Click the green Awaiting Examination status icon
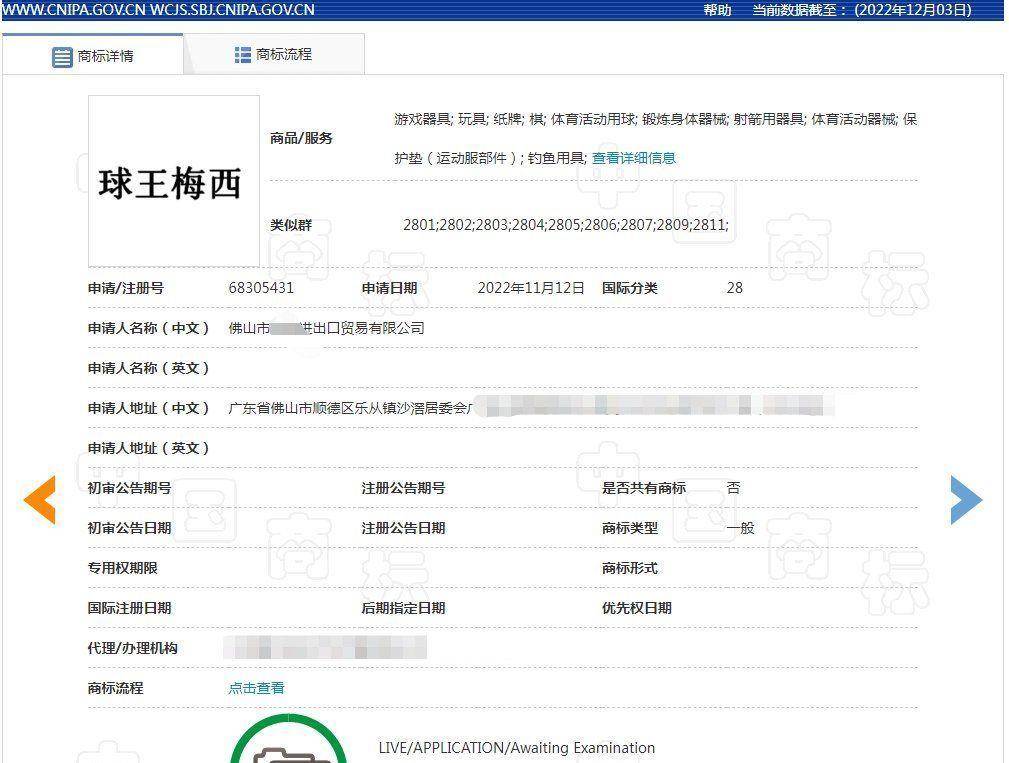Viewport: 1009px width, 763px height. 289,748
